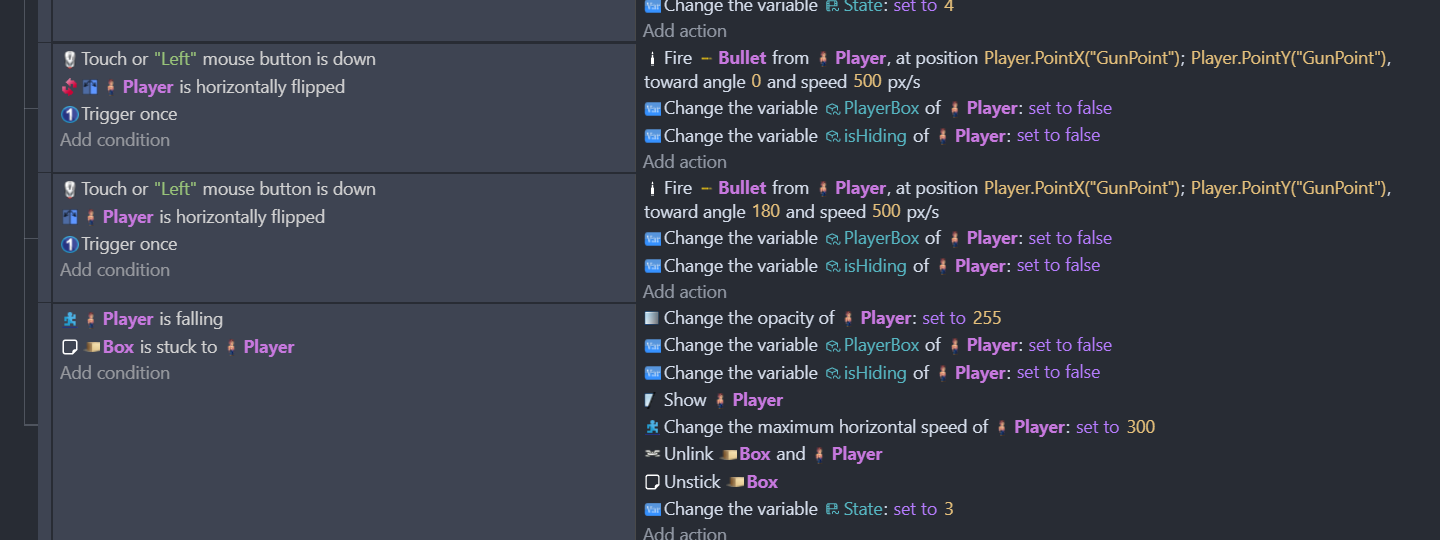This screenshot has height=540, width=1440.
Task: Click the platformer icon beside "Player is falling"
Action: point(69,319)
